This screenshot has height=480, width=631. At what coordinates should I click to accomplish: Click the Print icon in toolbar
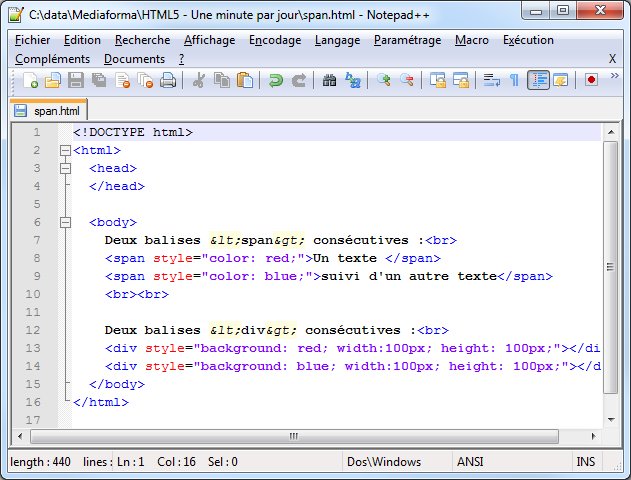168,81
